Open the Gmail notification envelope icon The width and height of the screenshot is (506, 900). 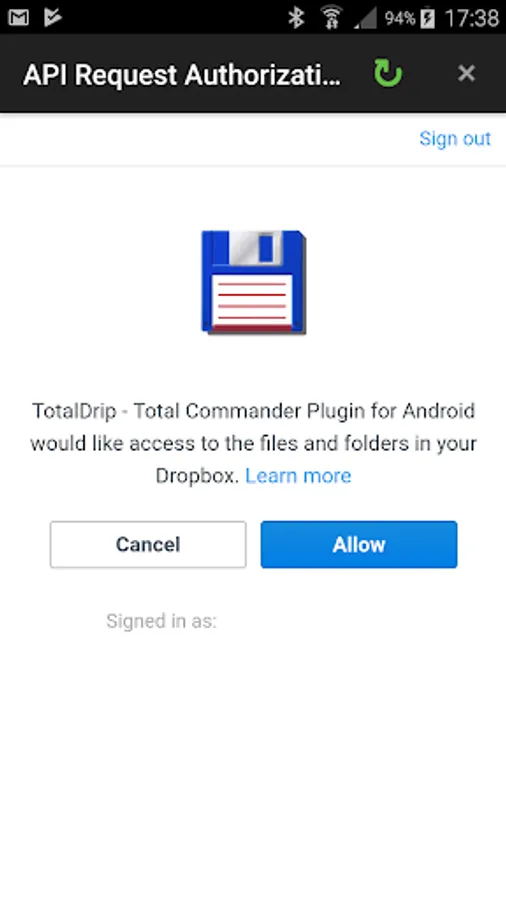(x=18, y=17)
